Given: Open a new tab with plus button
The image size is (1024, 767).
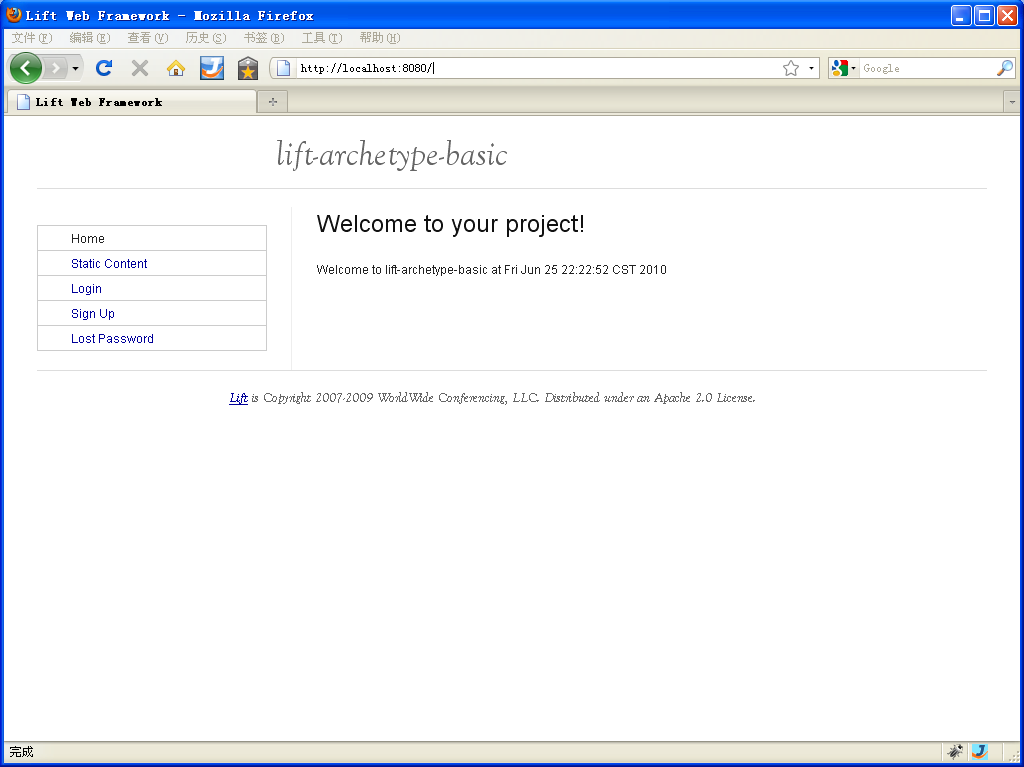Looking at the screenshot, I should pos(273,102).
